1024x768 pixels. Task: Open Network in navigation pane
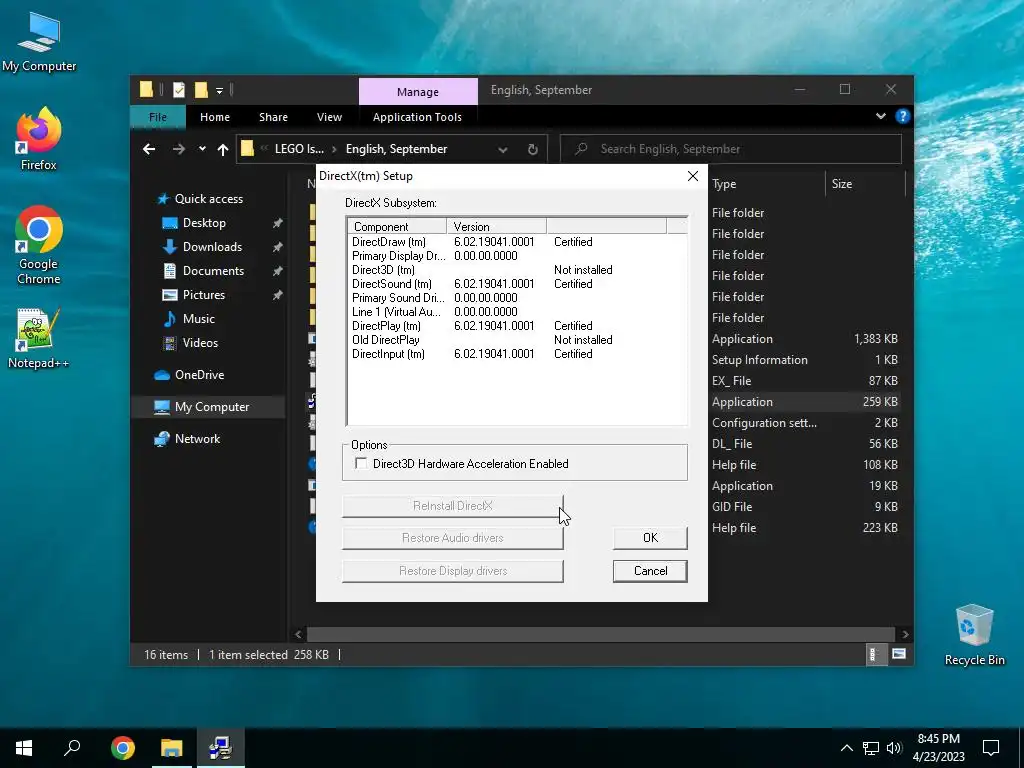click(x=187, y=439)
